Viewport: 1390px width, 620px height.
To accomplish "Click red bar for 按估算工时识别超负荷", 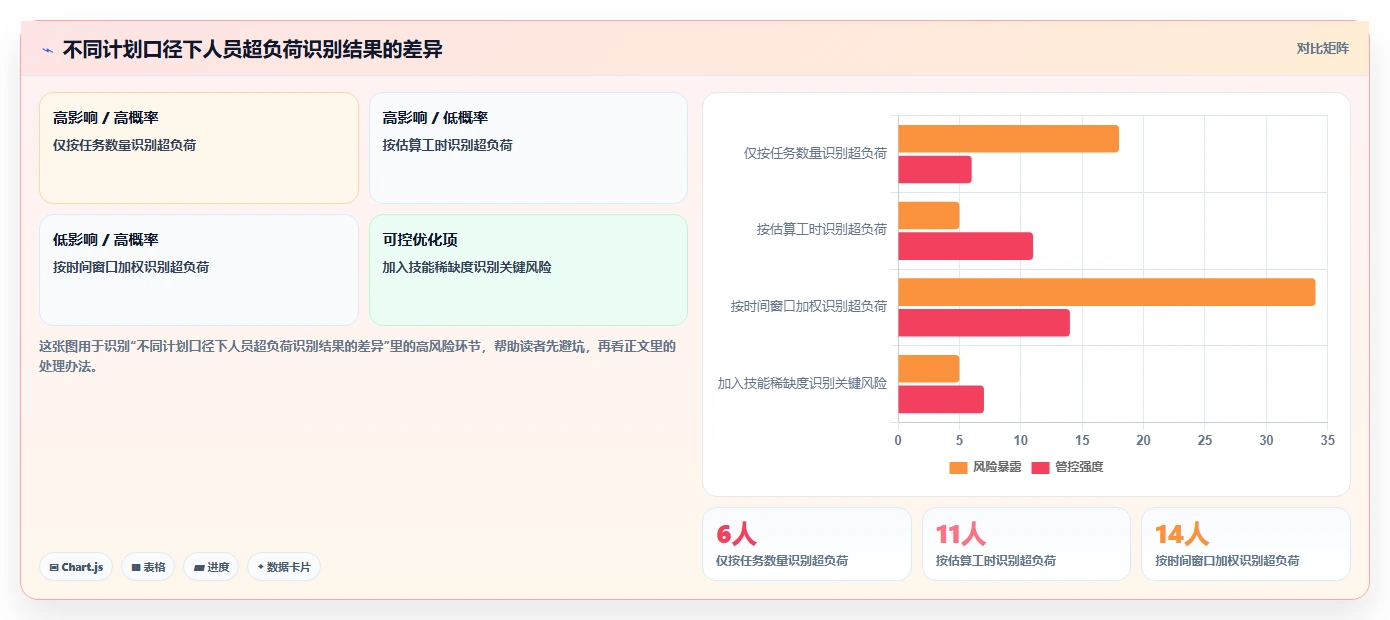I will 965,246.
